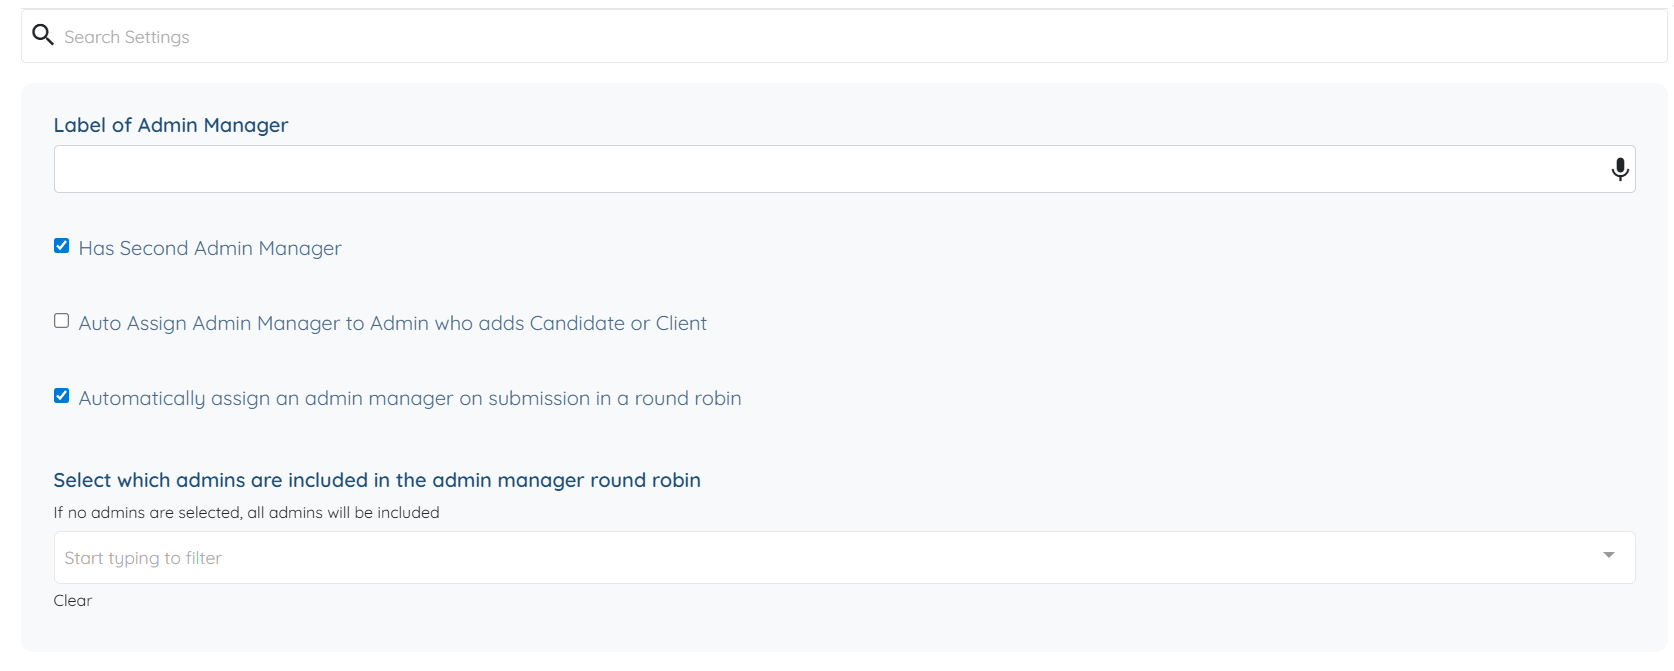The width and height of the screenshot is (1674, 671).
Task: Click the microphone voice input icon
Action: click(x=1619, y=169)
